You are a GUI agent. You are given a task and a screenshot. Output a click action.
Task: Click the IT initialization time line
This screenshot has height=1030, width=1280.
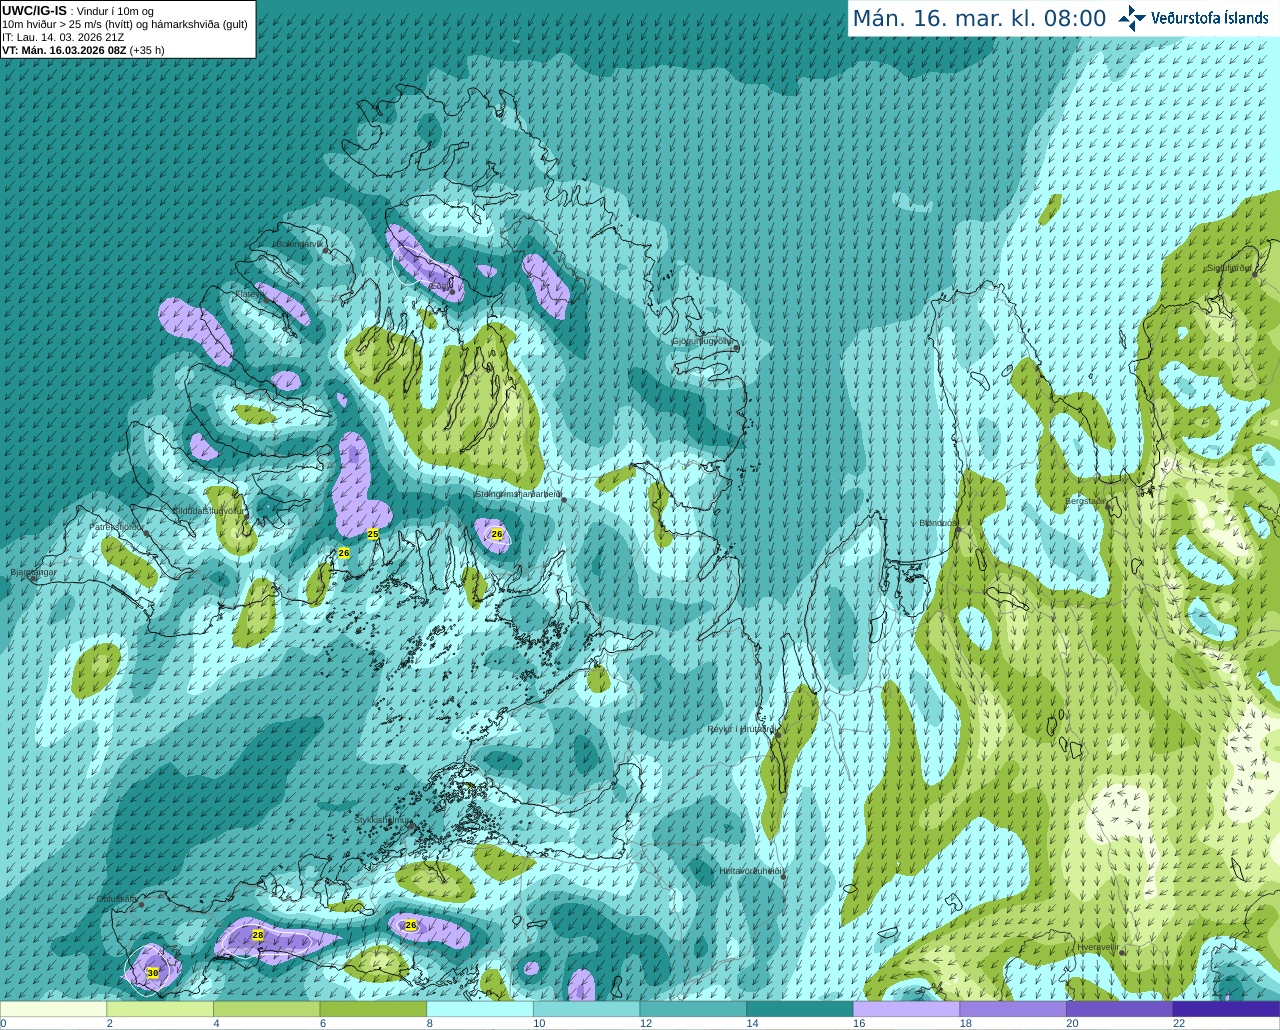[x=63, y=37]
